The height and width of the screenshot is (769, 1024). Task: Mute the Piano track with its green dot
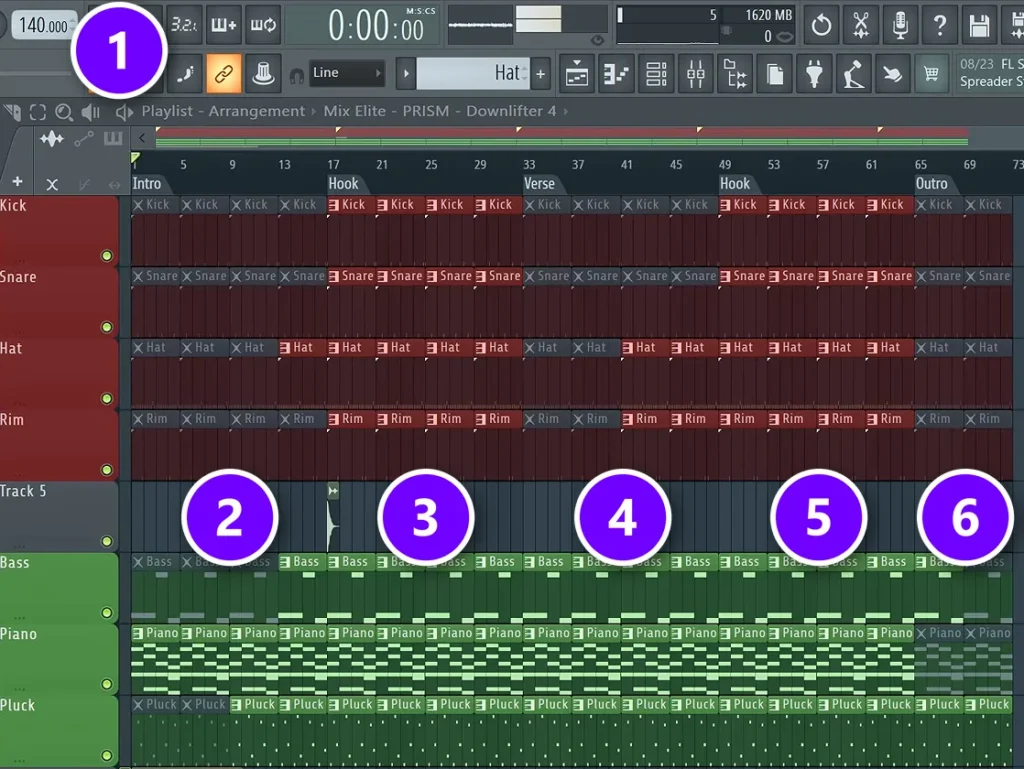tap(106, 684)
